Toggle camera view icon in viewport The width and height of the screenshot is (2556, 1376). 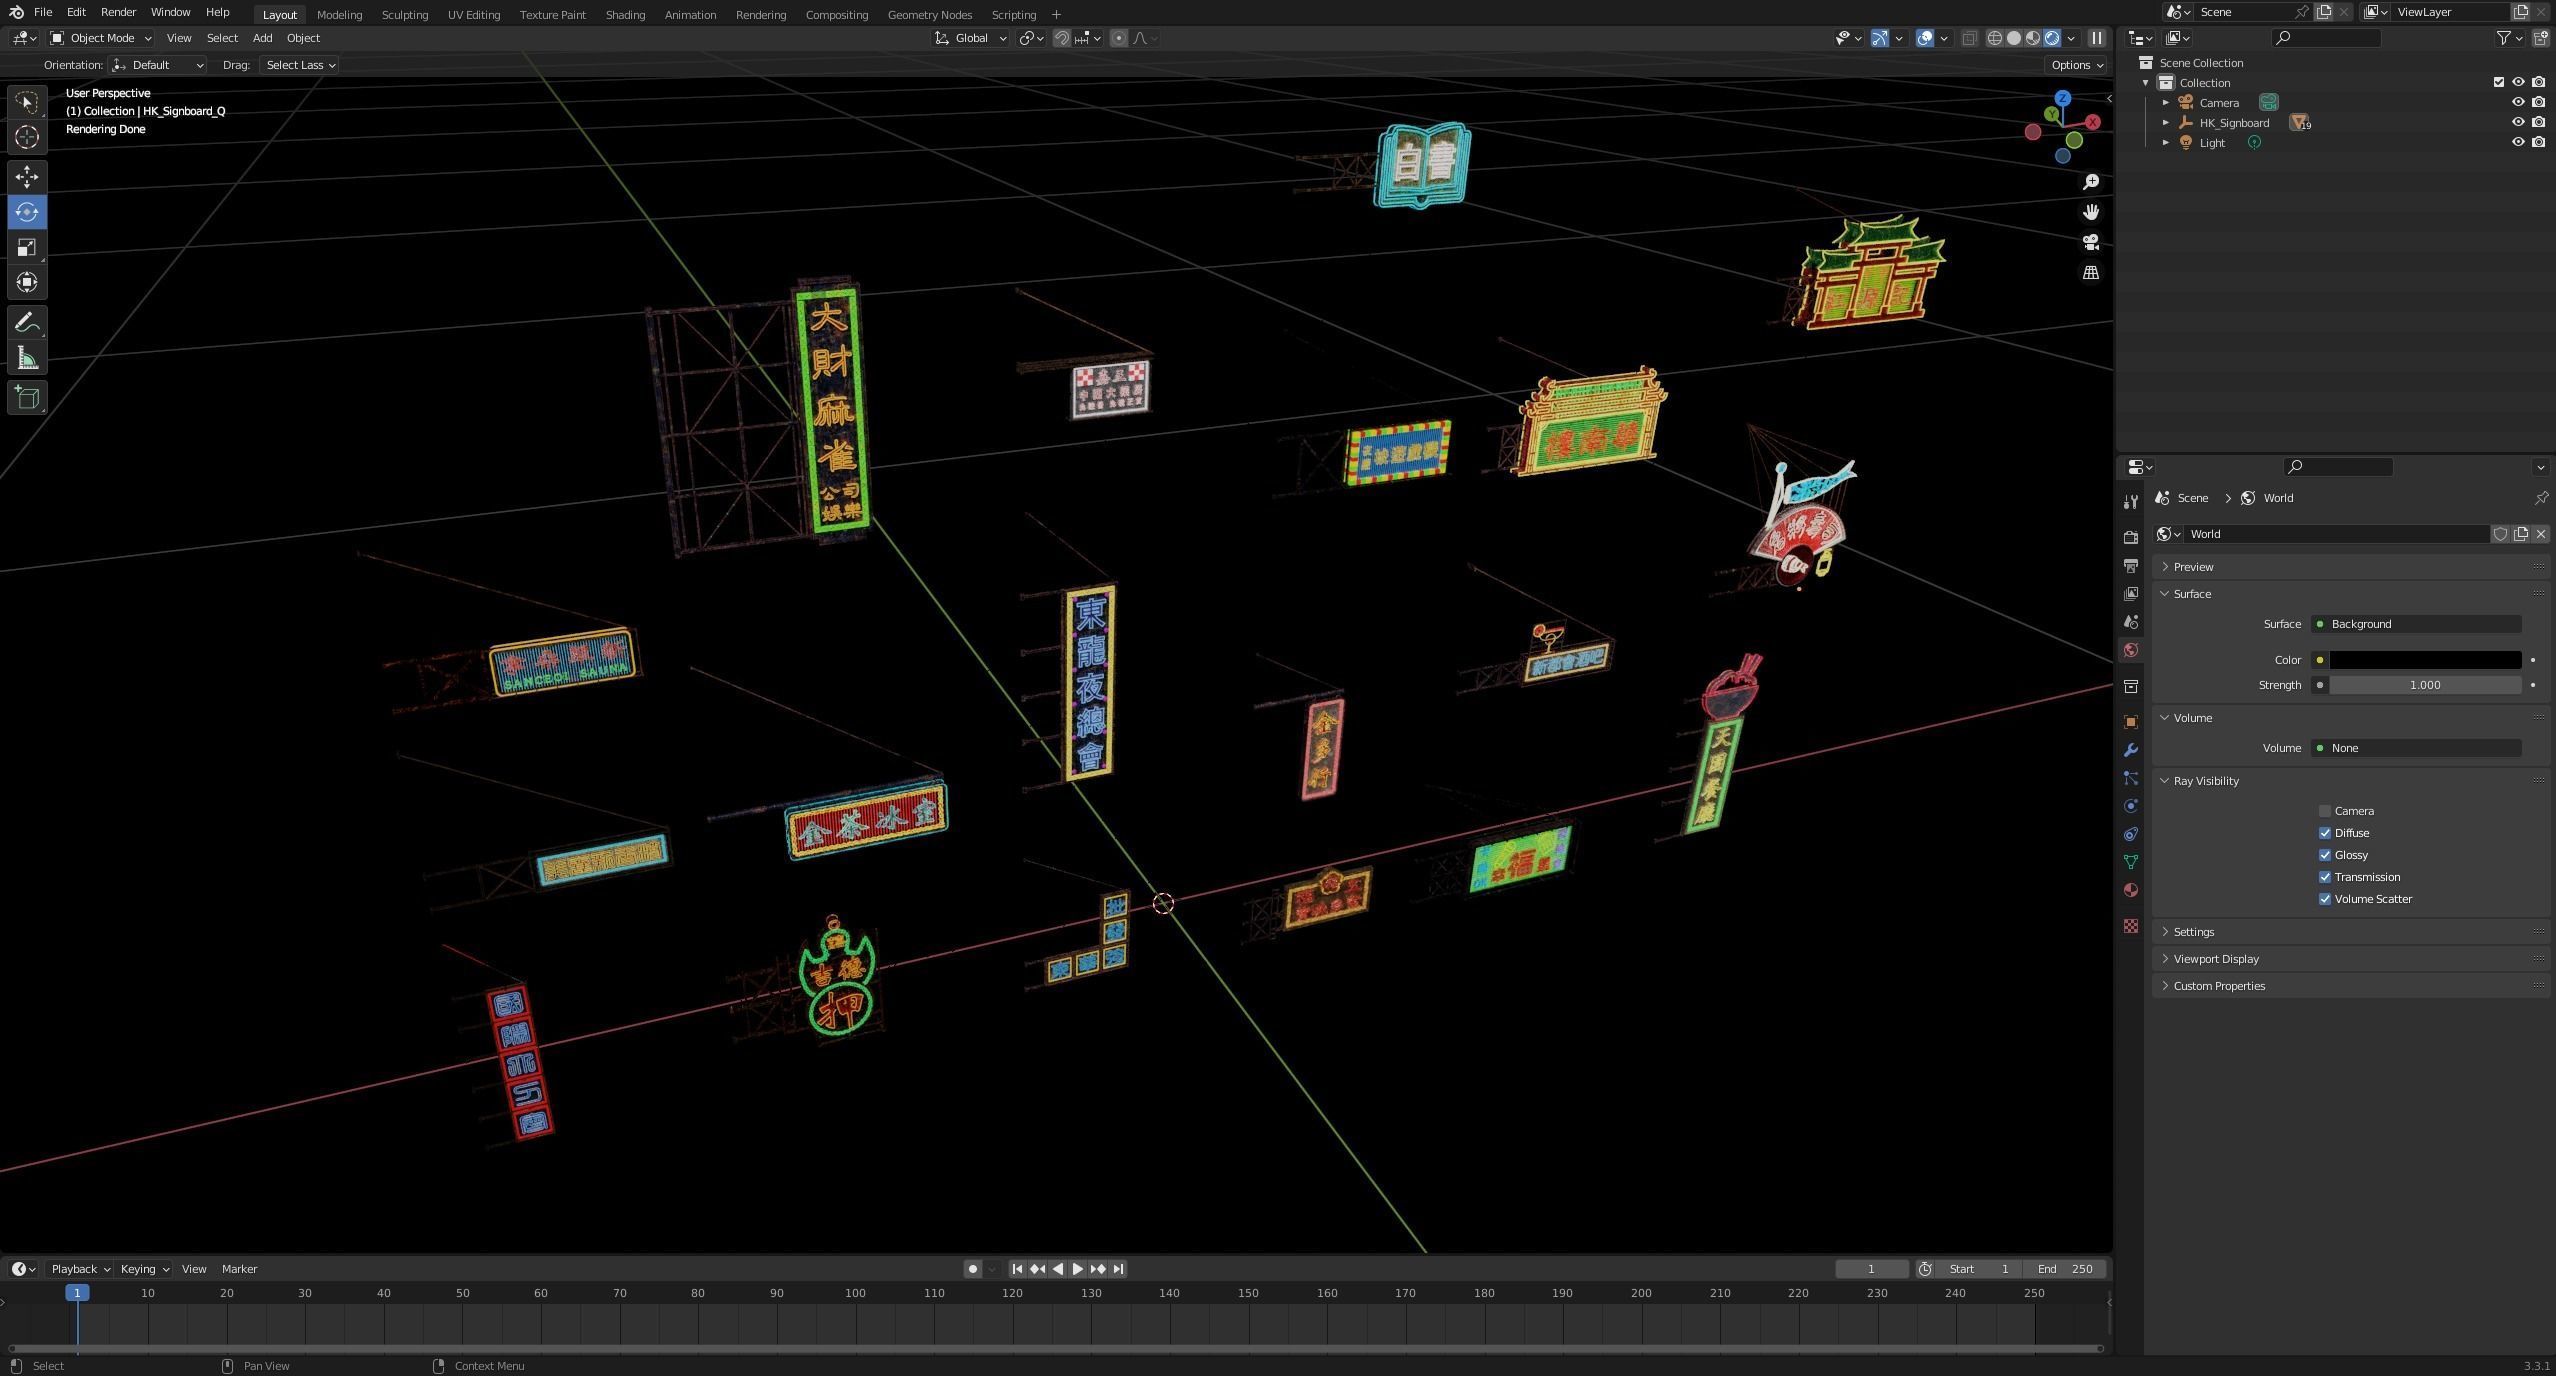tap(2091, 243)
